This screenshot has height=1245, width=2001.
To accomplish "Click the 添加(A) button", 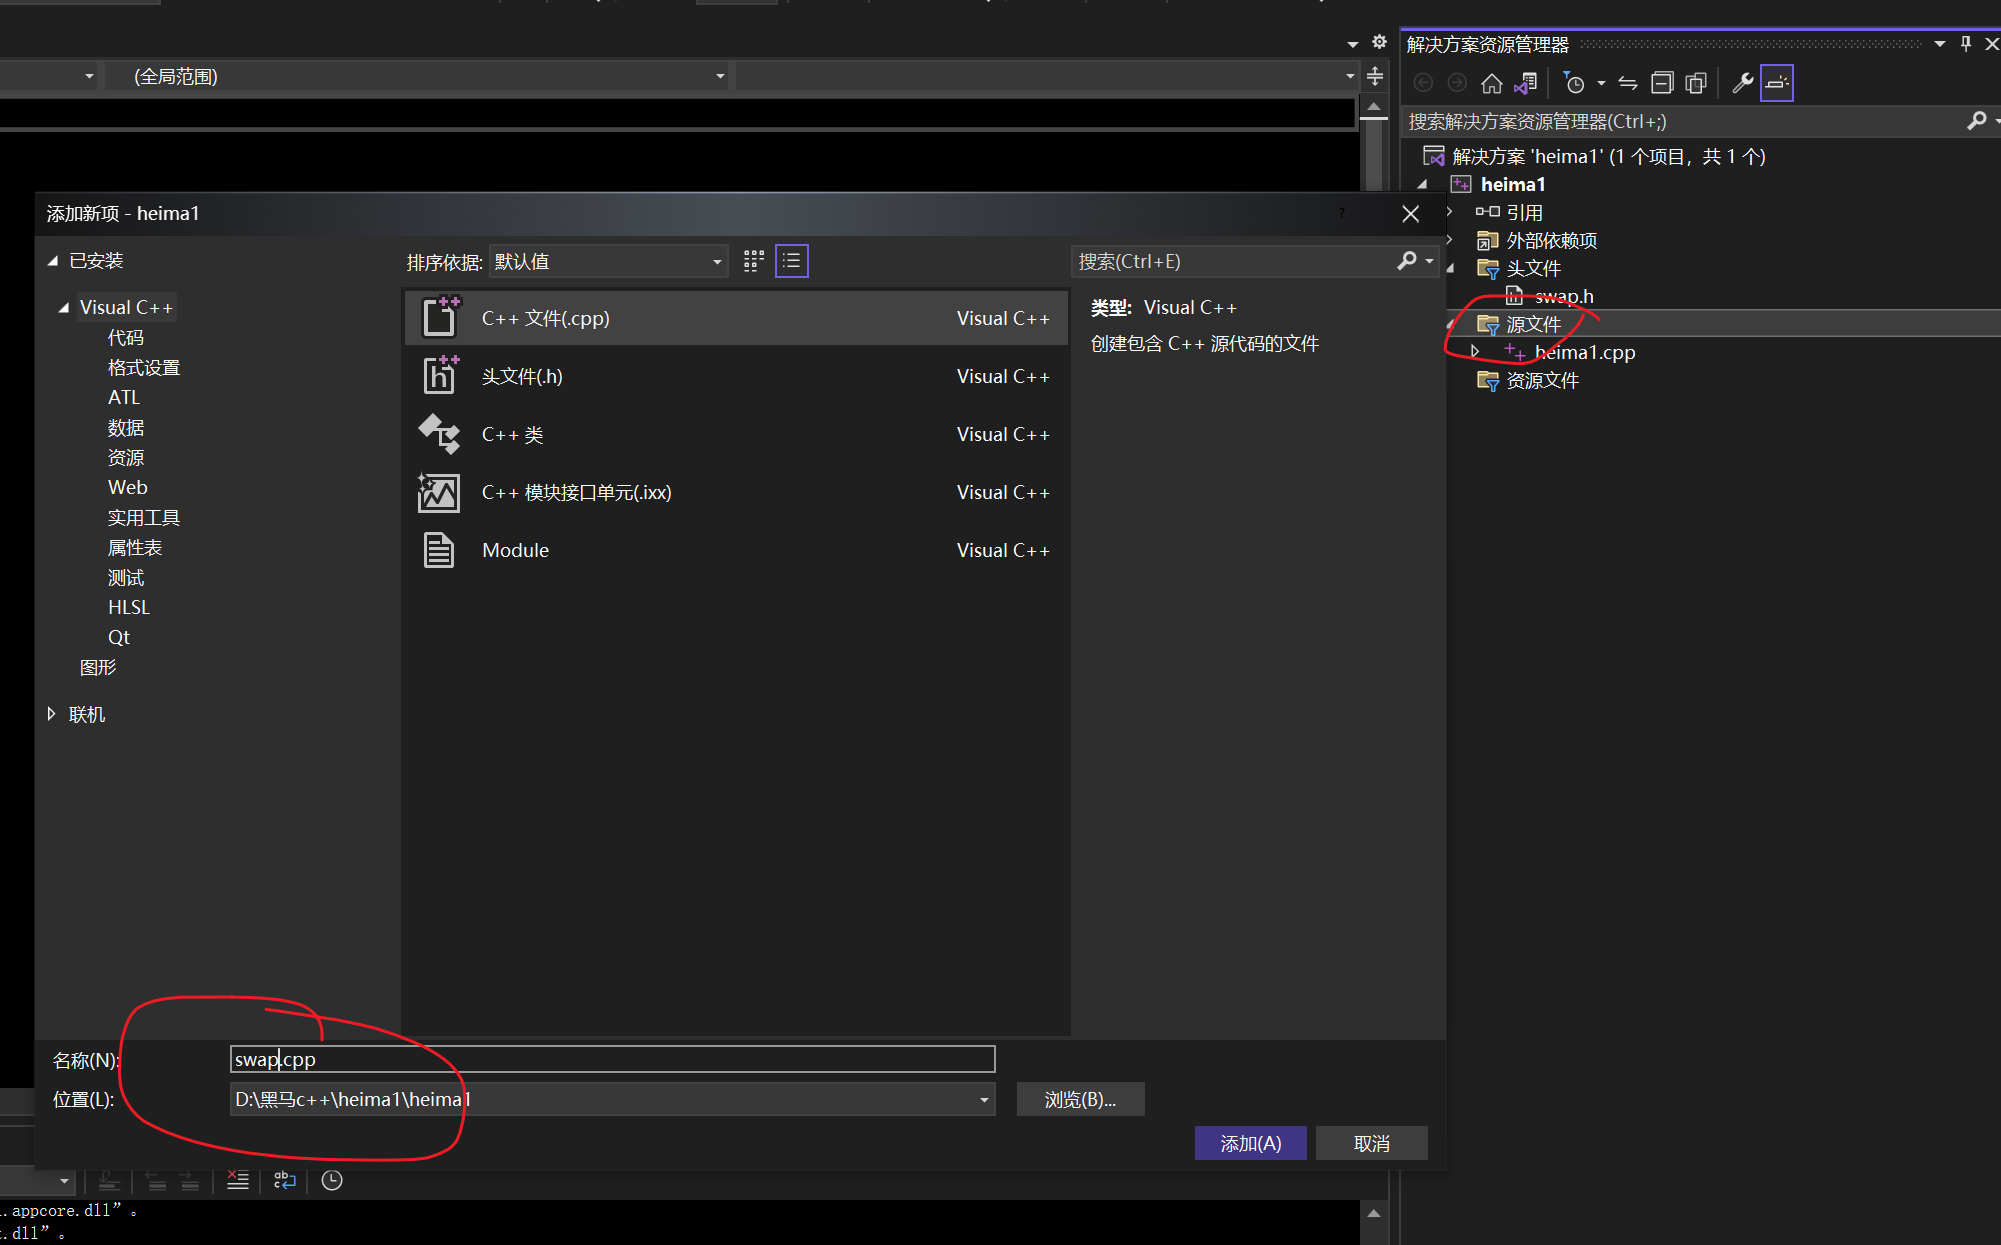I will point(1250,1143).
